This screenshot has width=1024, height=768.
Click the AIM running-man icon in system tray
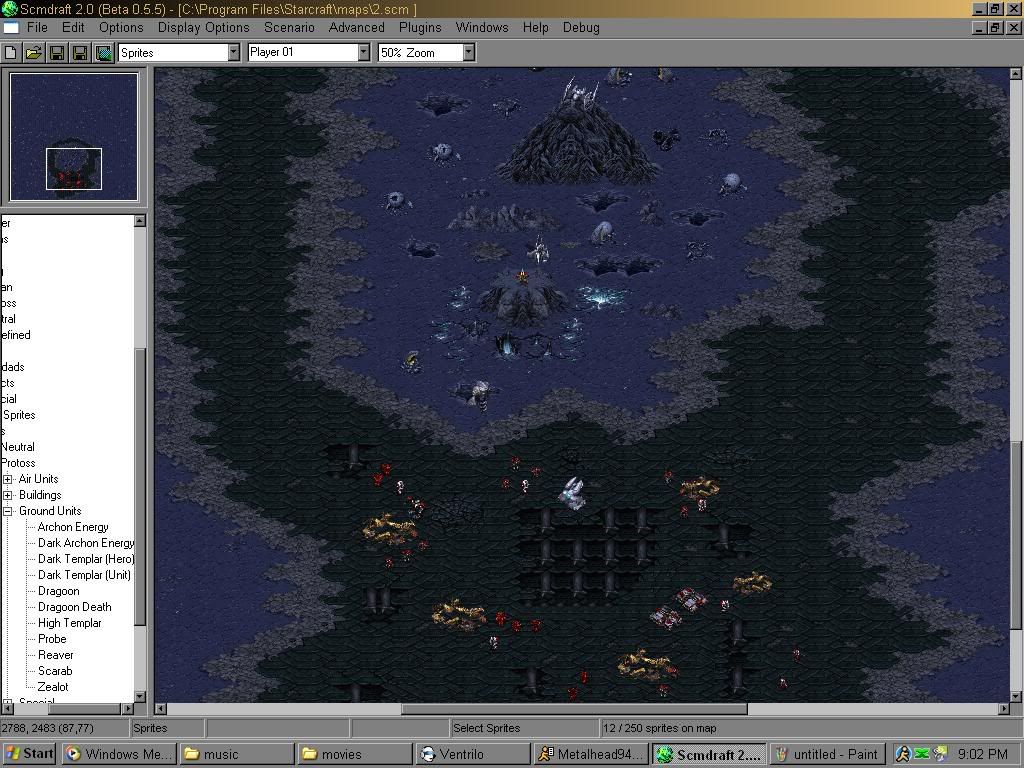[903, 754]
